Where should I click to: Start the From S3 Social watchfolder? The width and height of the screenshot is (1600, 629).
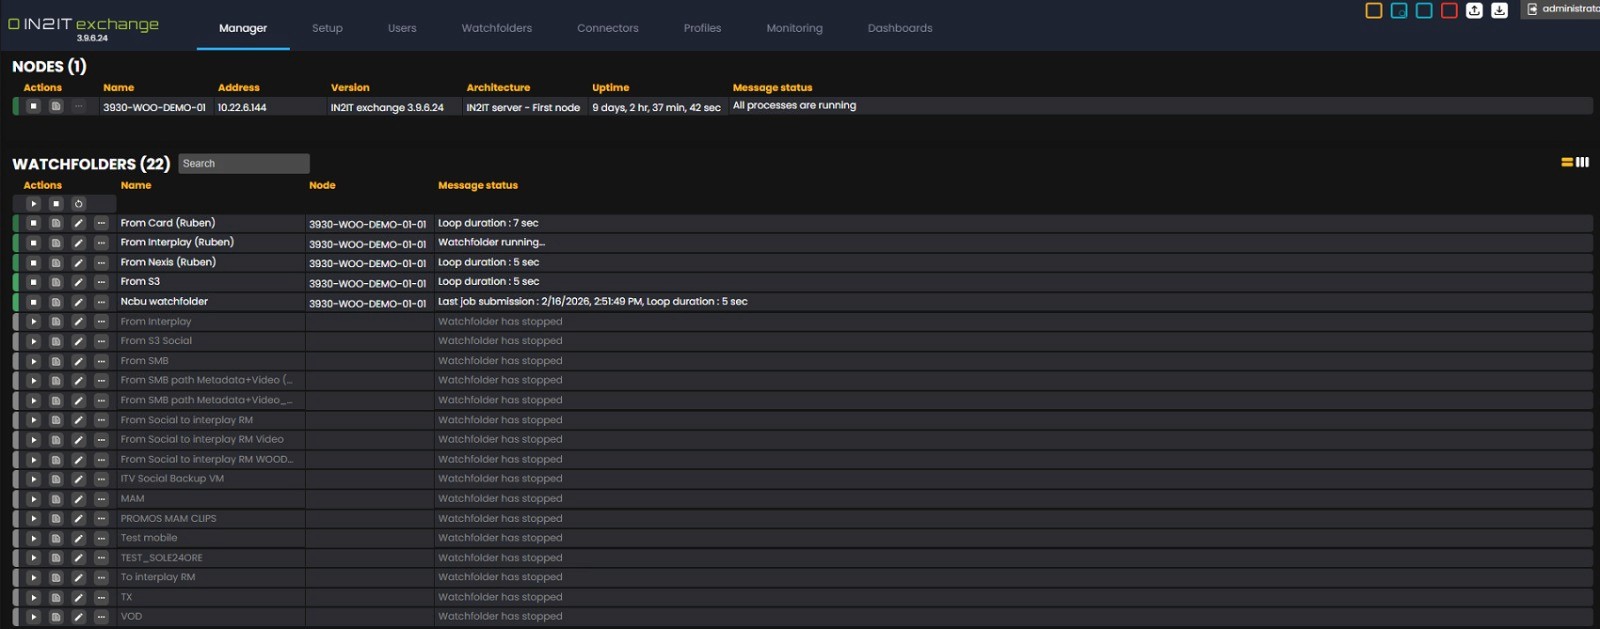[x=33, y=341]
